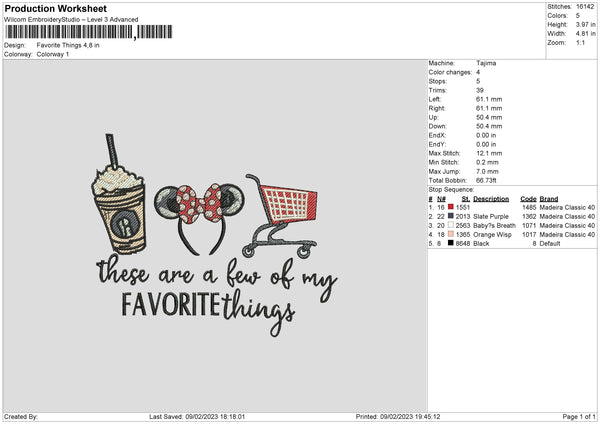The width and height of the screenshot is (600, 424).
Task: Click the Slate Purple color swatch
Action: (x=450, y=216)
